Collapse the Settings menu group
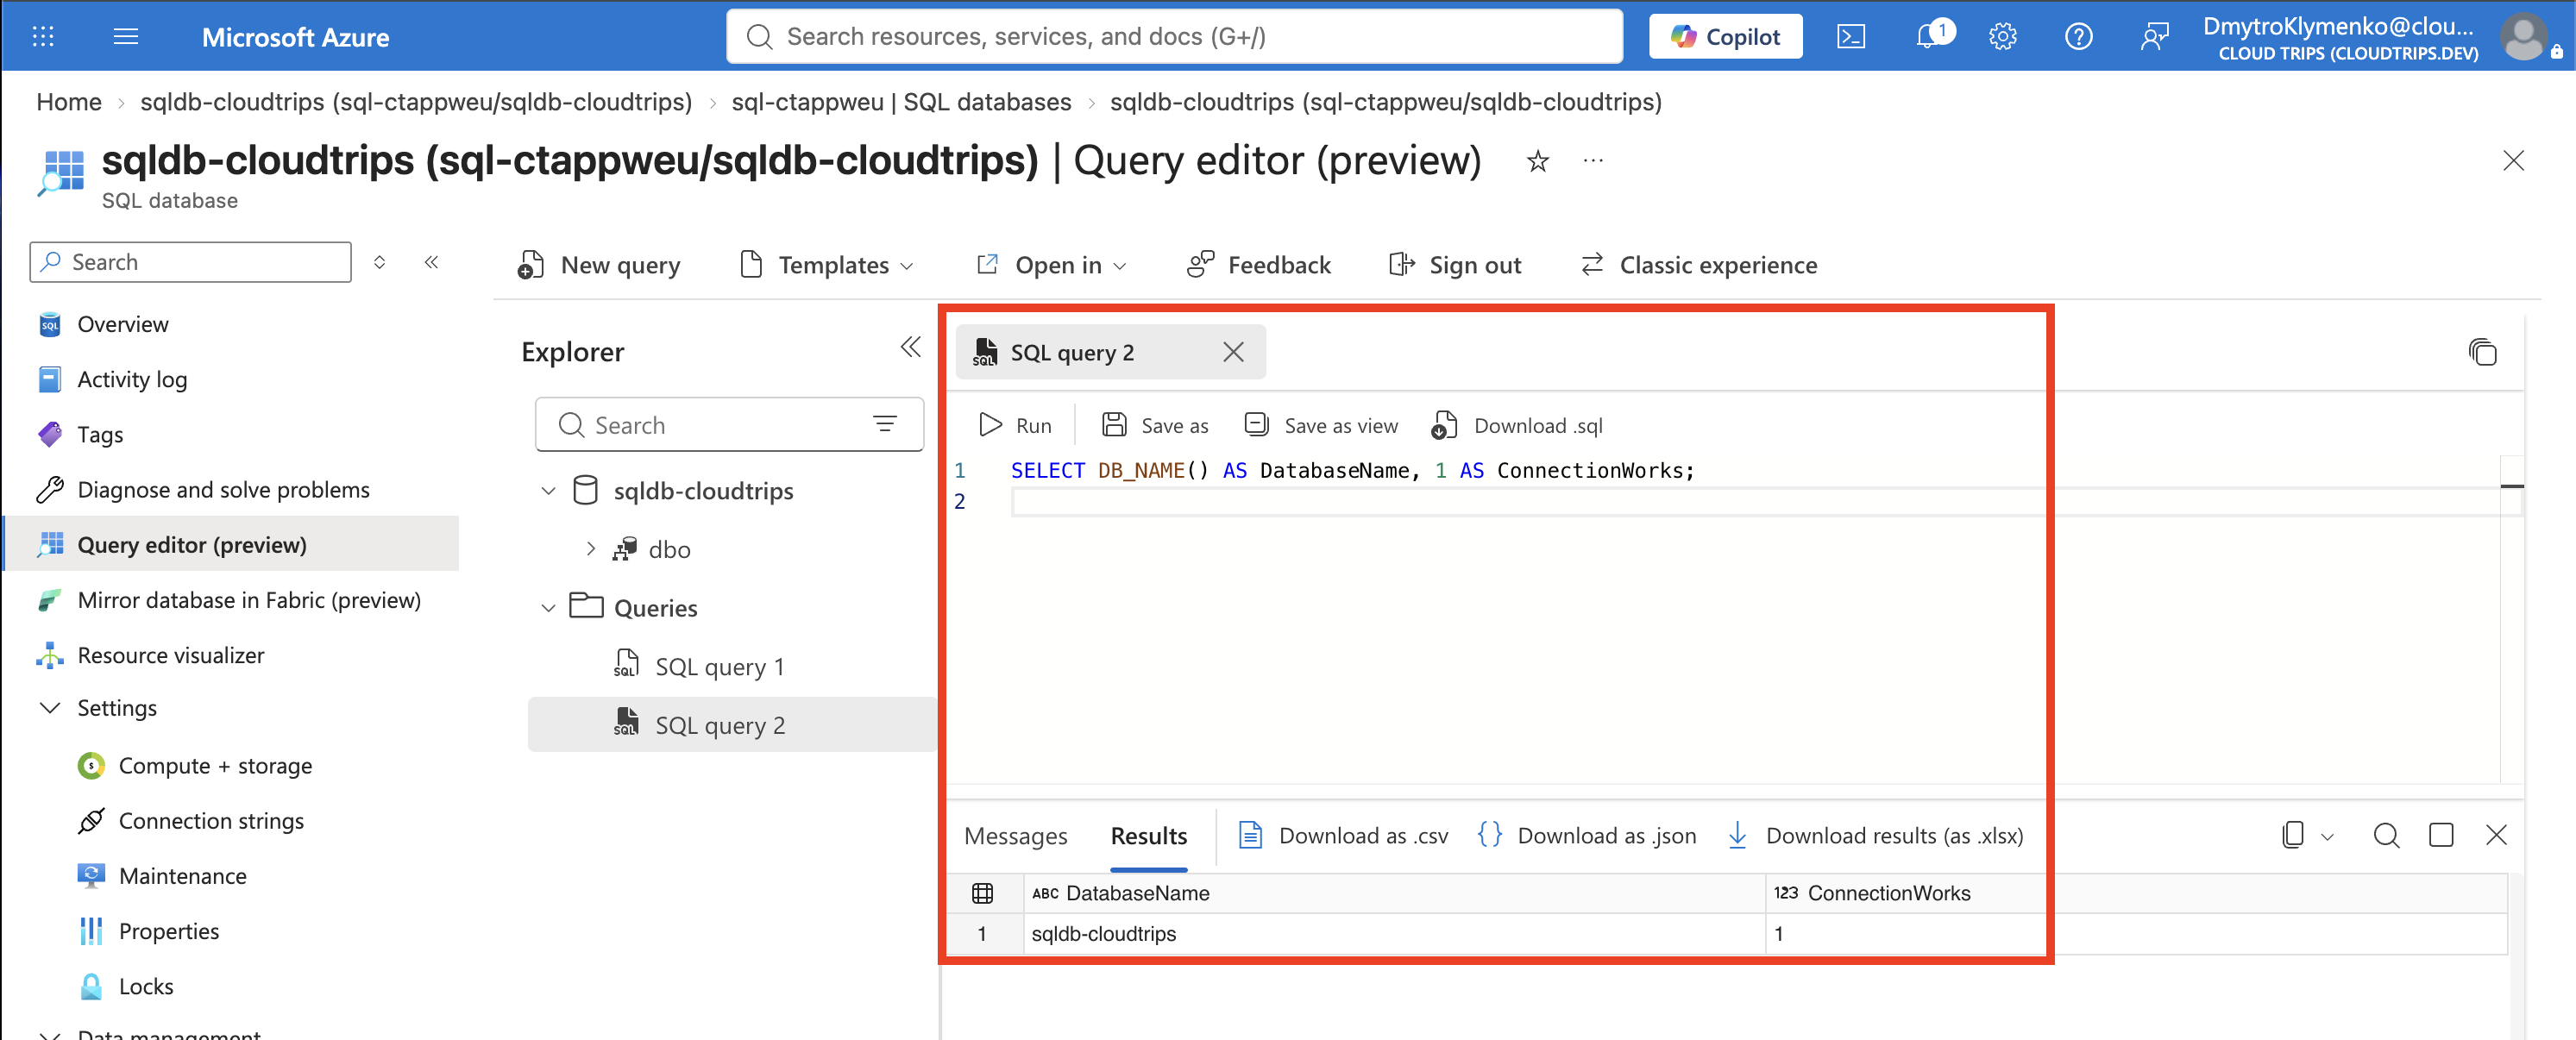 tap(49, 708)
